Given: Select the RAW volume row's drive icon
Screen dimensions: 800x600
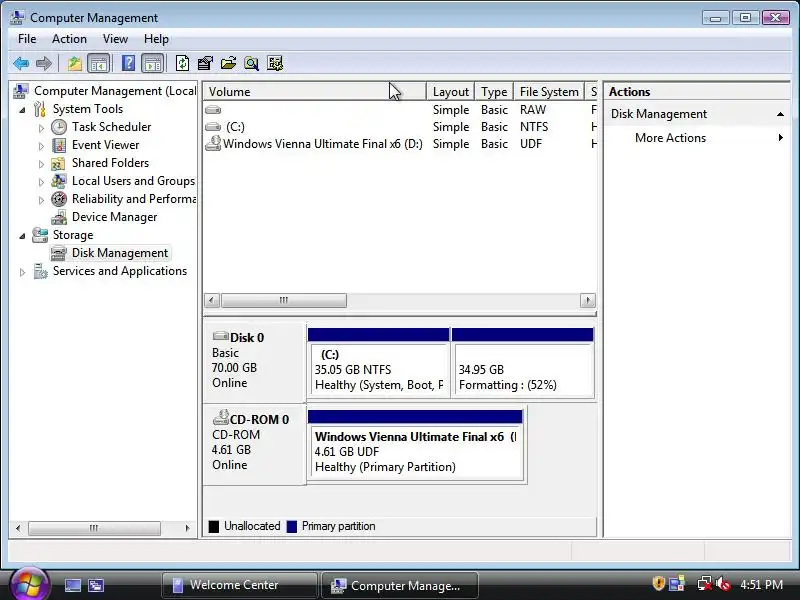Looking at the screenshot, I should (x=213, y=110).
